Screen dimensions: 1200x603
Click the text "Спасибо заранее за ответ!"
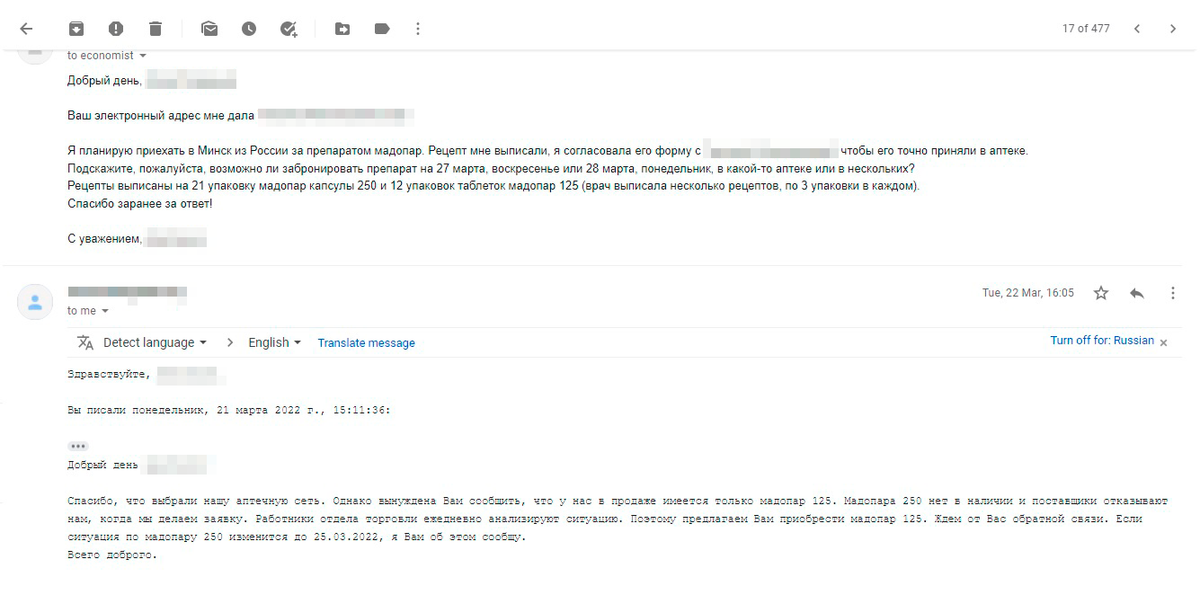point(140,204)
